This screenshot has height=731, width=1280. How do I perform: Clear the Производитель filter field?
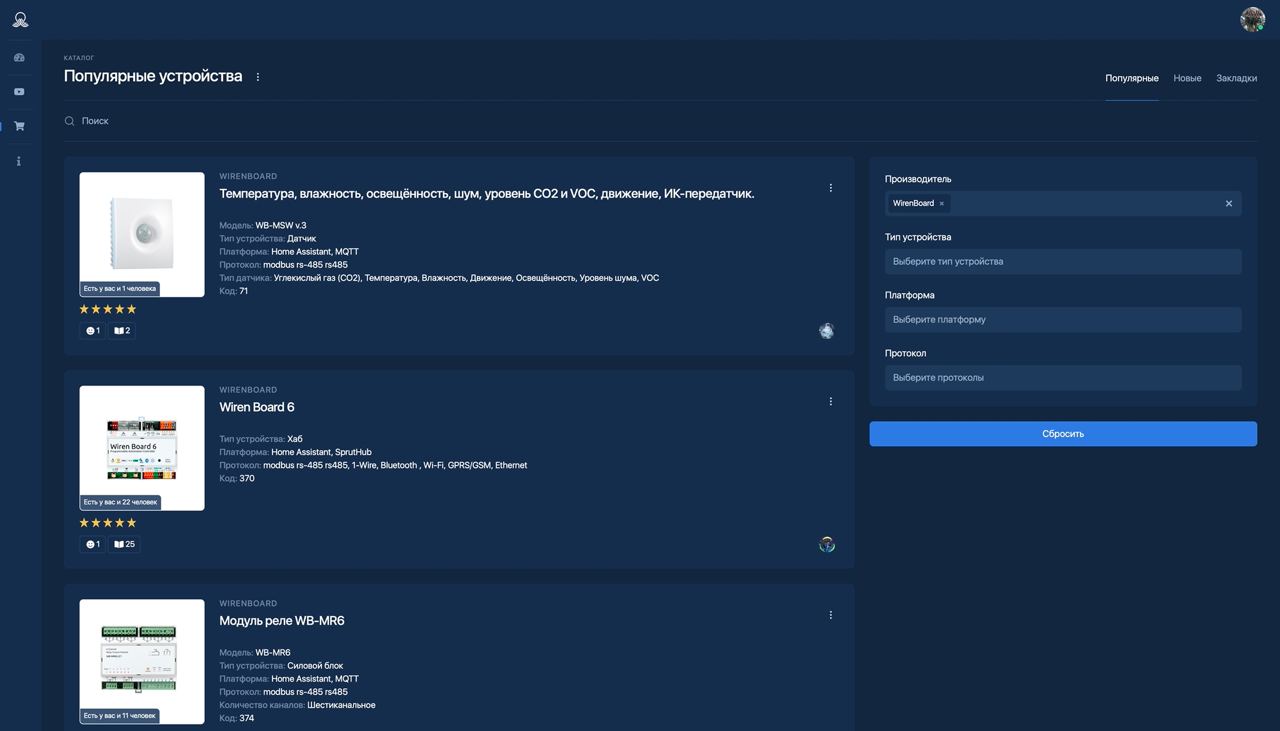coord(1229,204)
